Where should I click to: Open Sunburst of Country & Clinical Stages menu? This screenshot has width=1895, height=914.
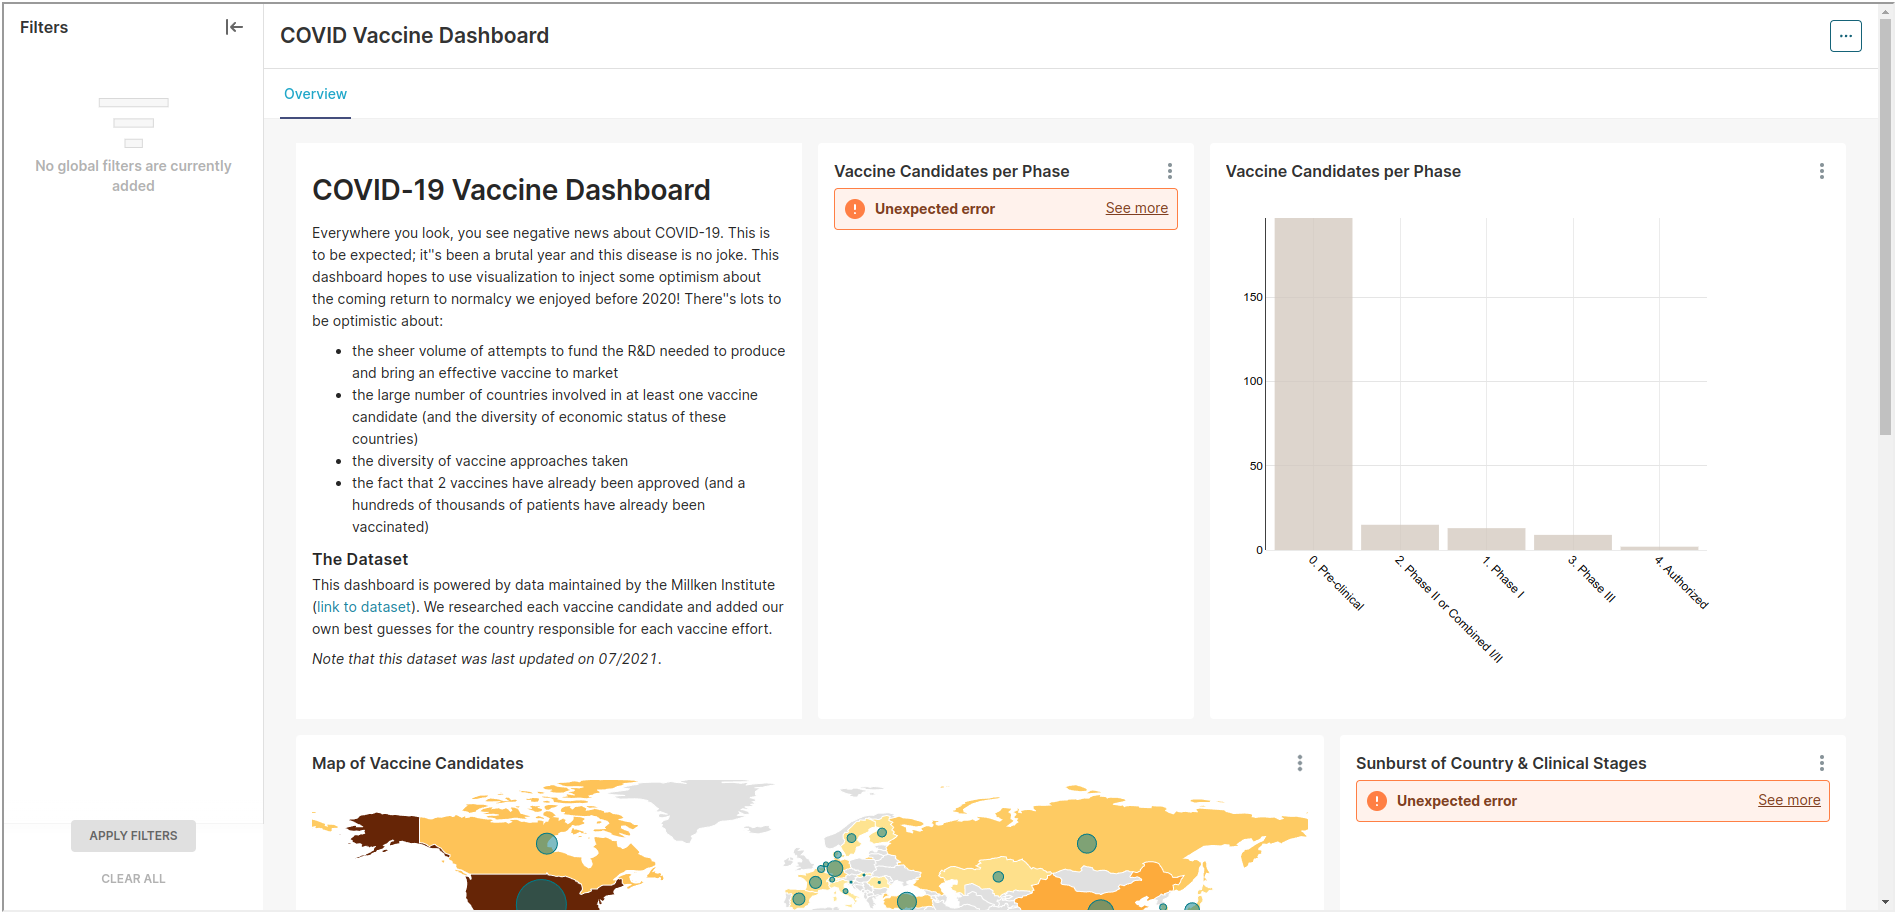(x=1821, y=763)
